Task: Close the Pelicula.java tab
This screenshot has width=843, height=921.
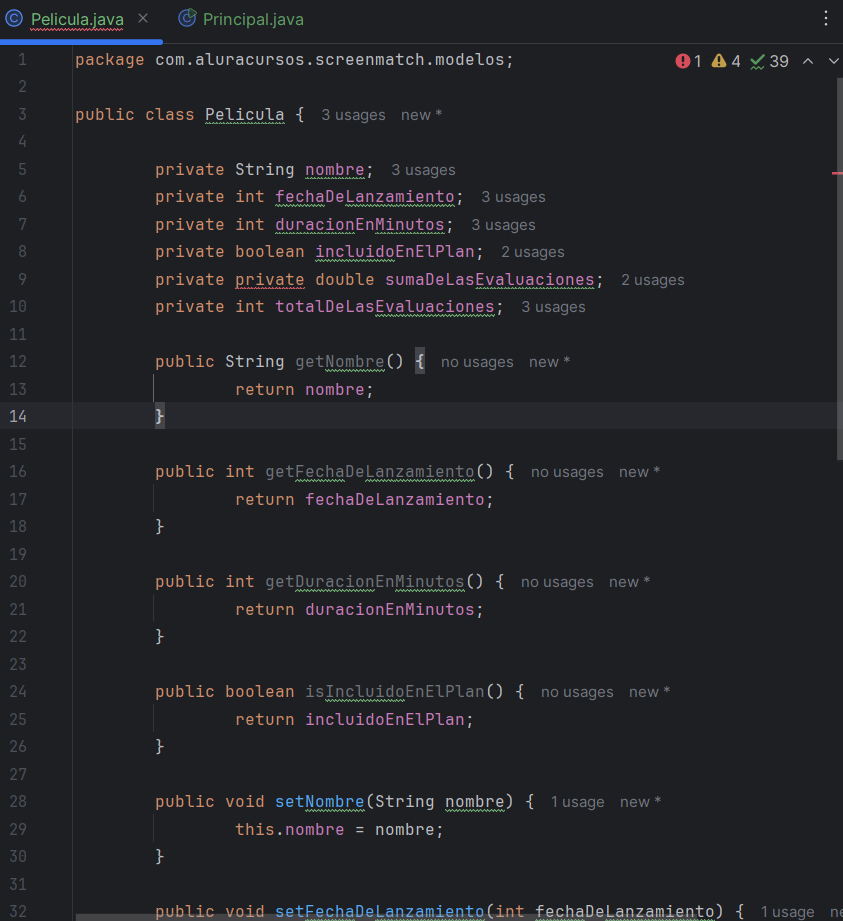Action: (143, 19)
